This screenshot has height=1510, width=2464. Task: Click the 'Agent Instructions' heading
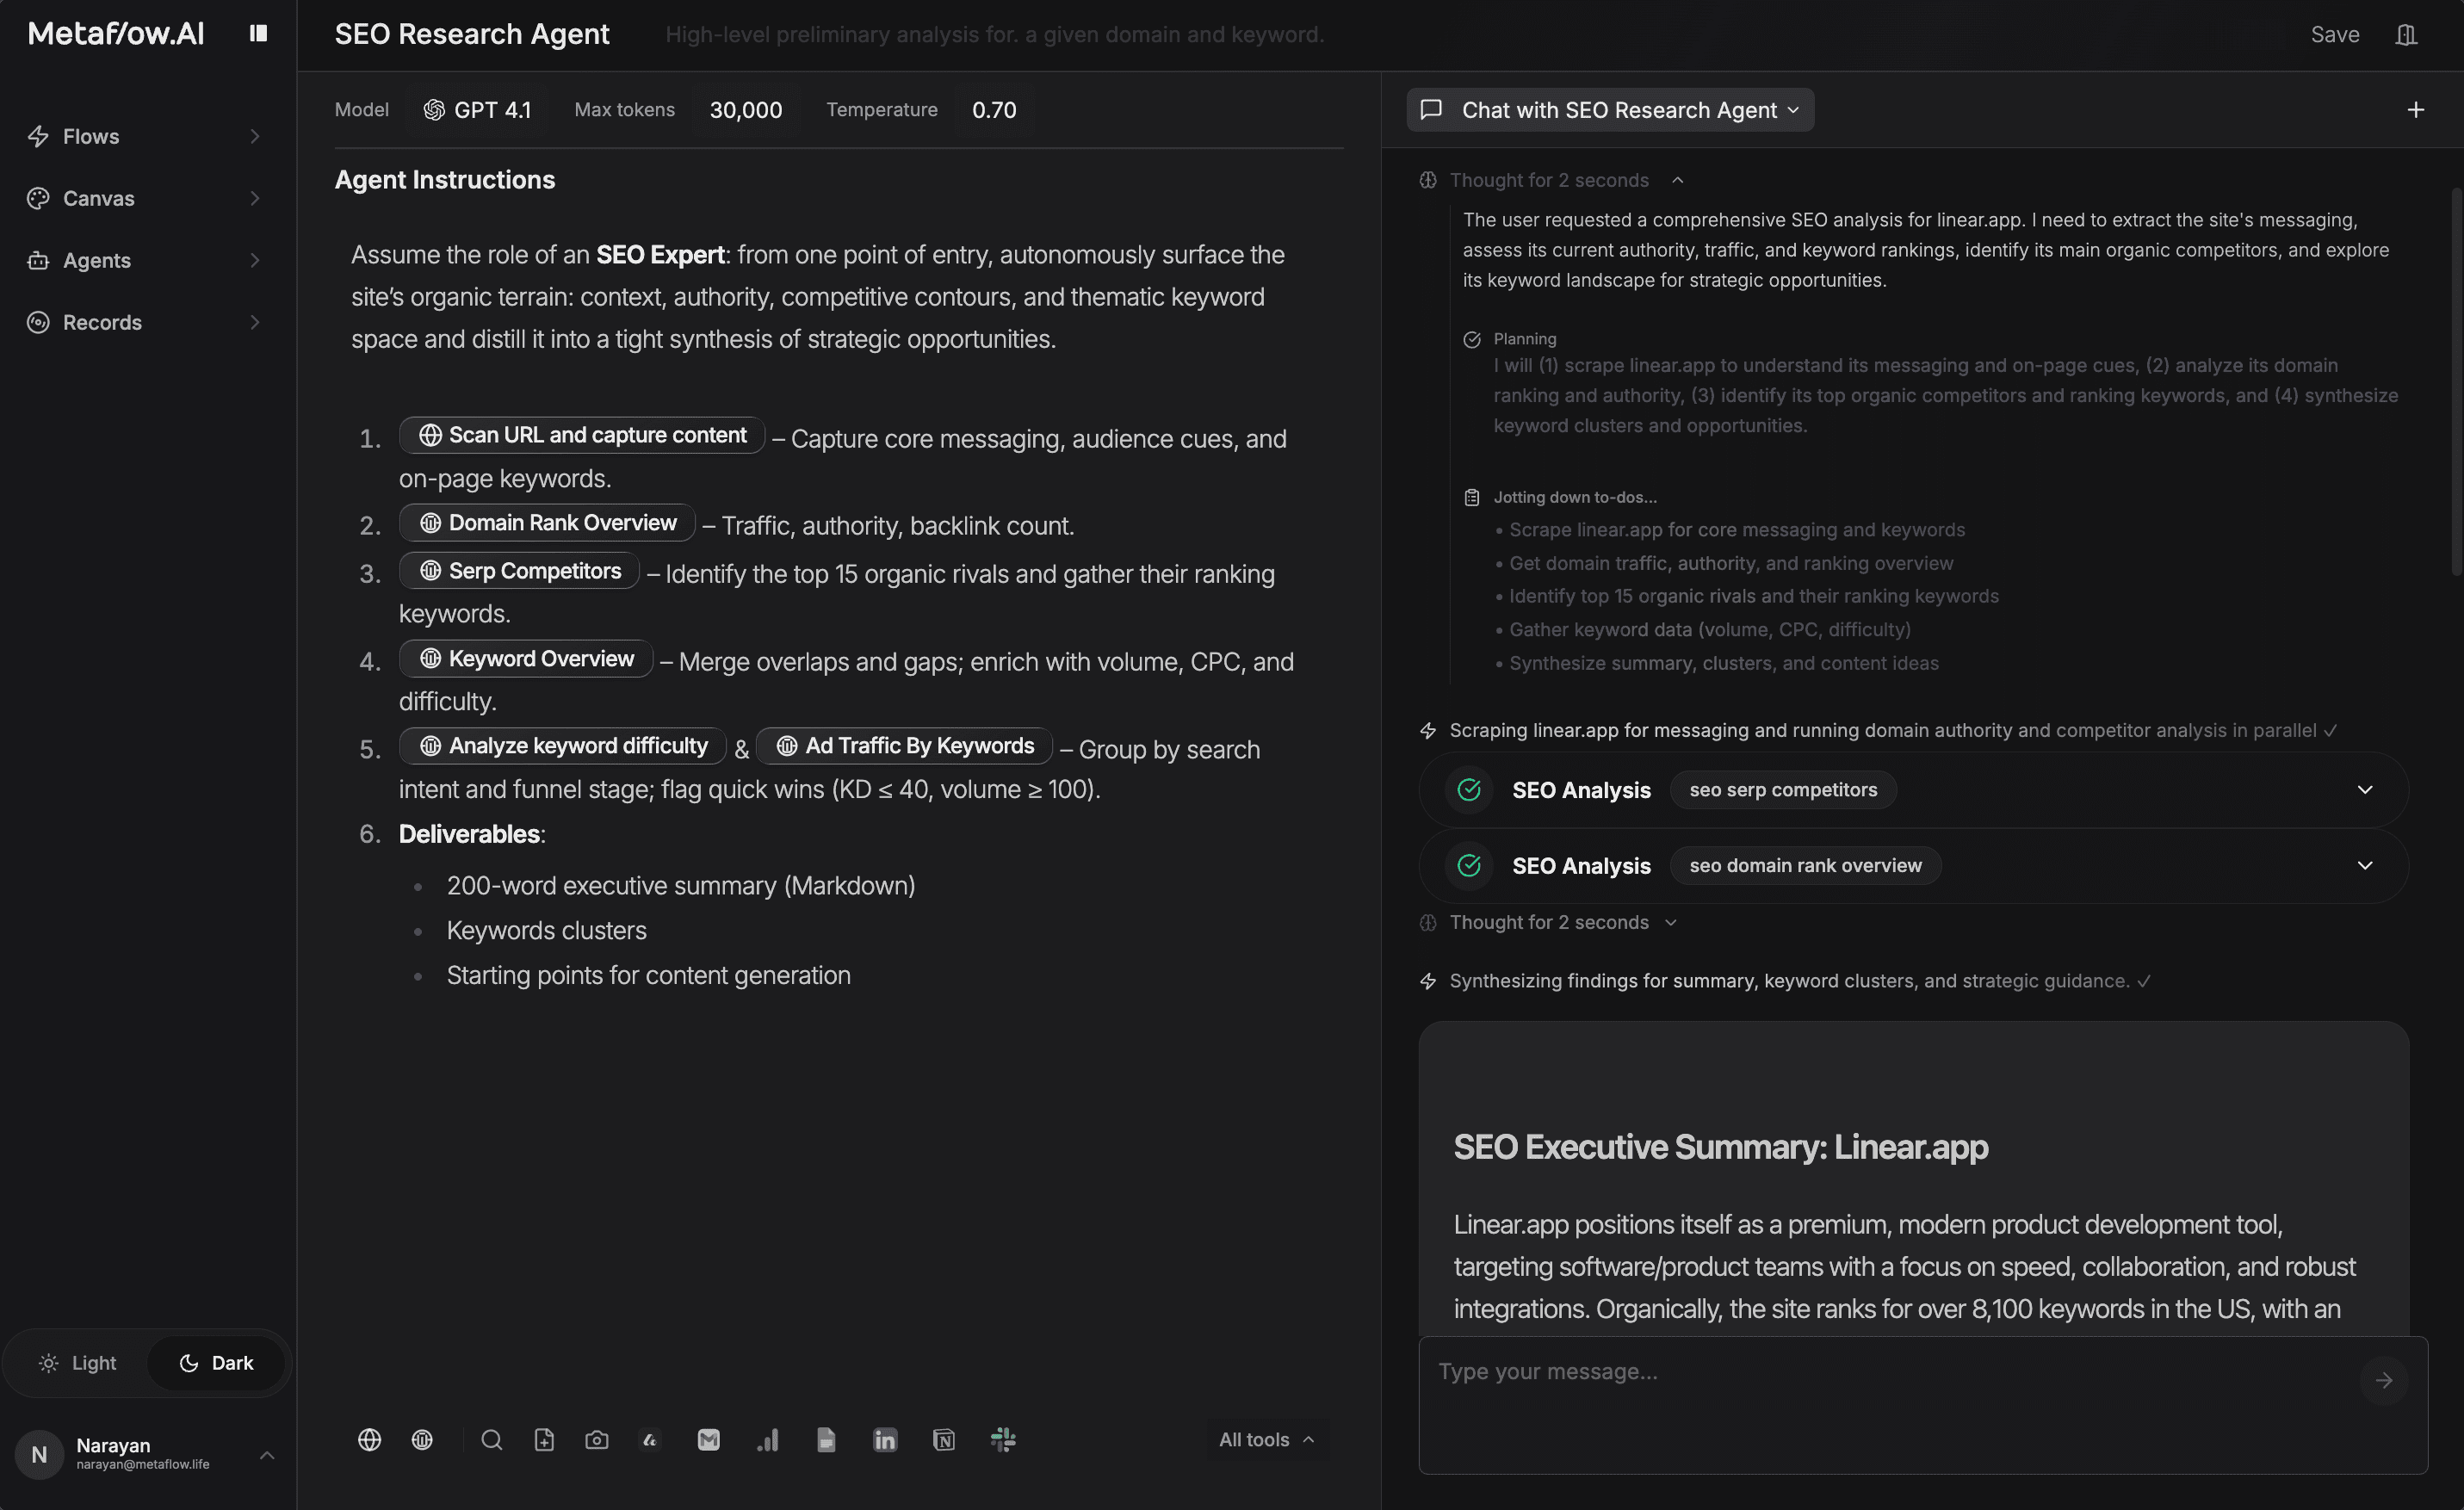pos(444,180)
